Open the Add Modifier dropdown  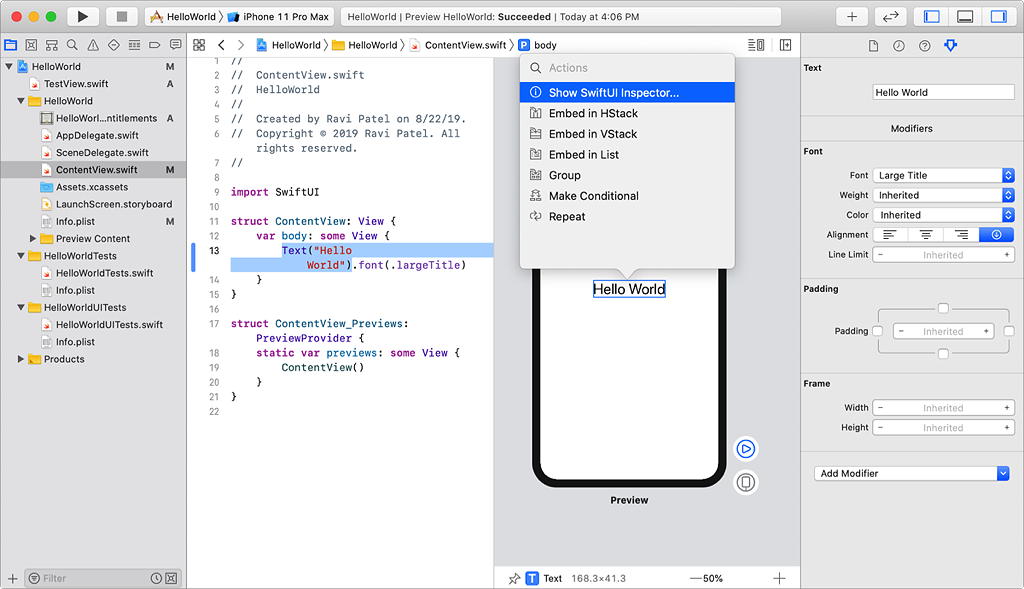[x=912, y=473]
